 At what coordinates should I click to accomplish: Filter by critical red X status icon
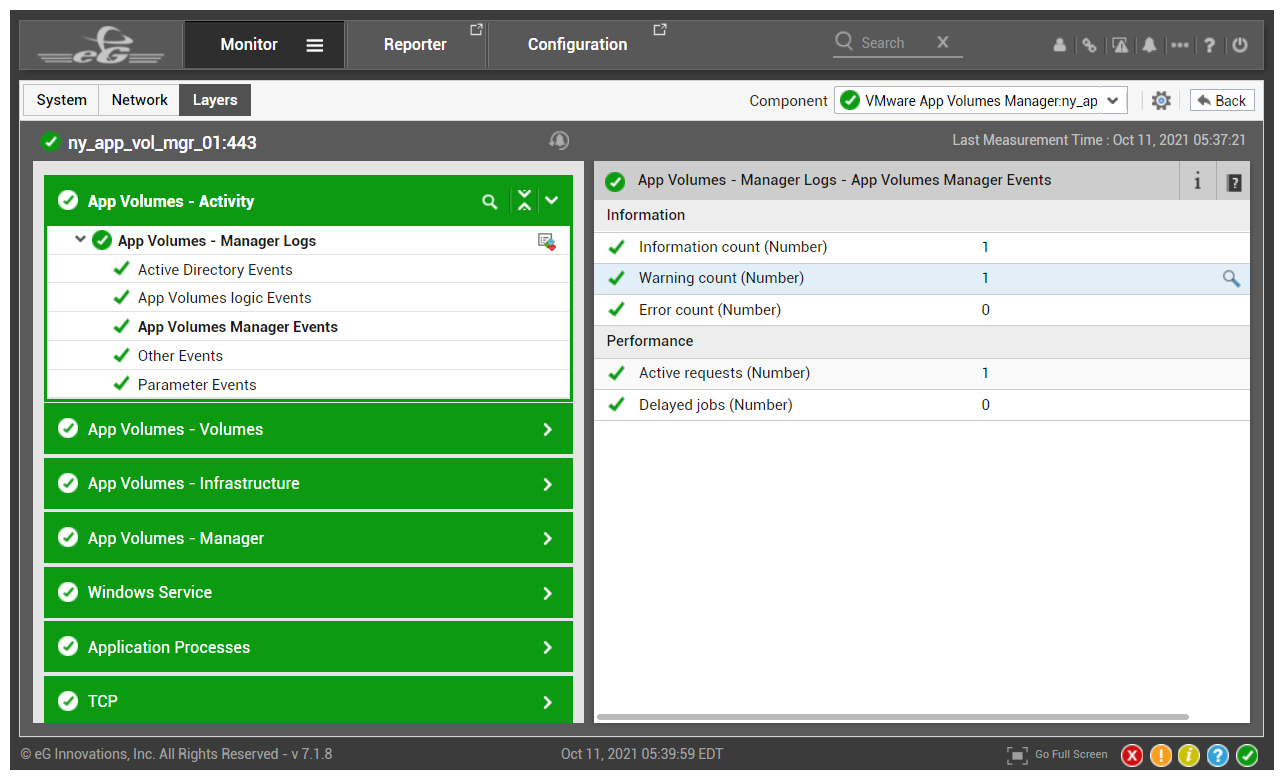point(1131,756)
